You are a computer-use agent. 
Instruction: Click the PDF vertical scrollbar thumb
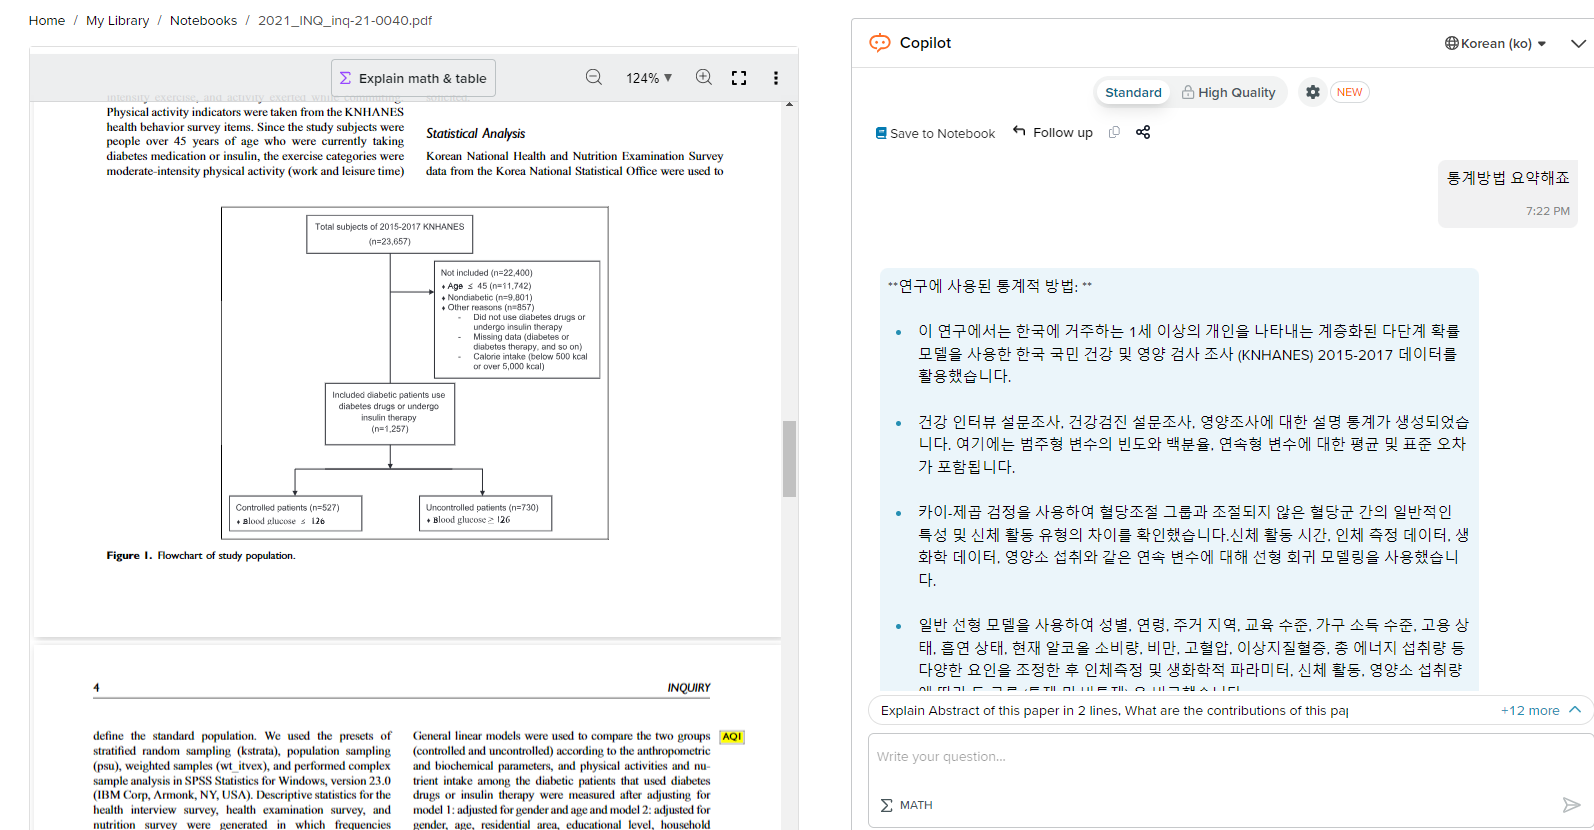coord(789,458)
